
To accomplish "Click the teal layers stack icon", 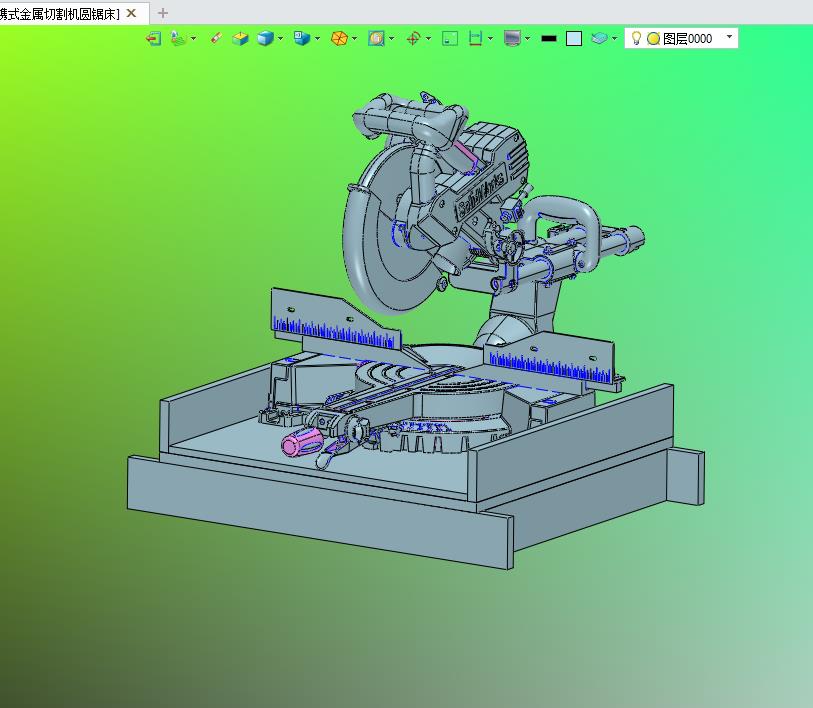I will [x=599, y=38].
